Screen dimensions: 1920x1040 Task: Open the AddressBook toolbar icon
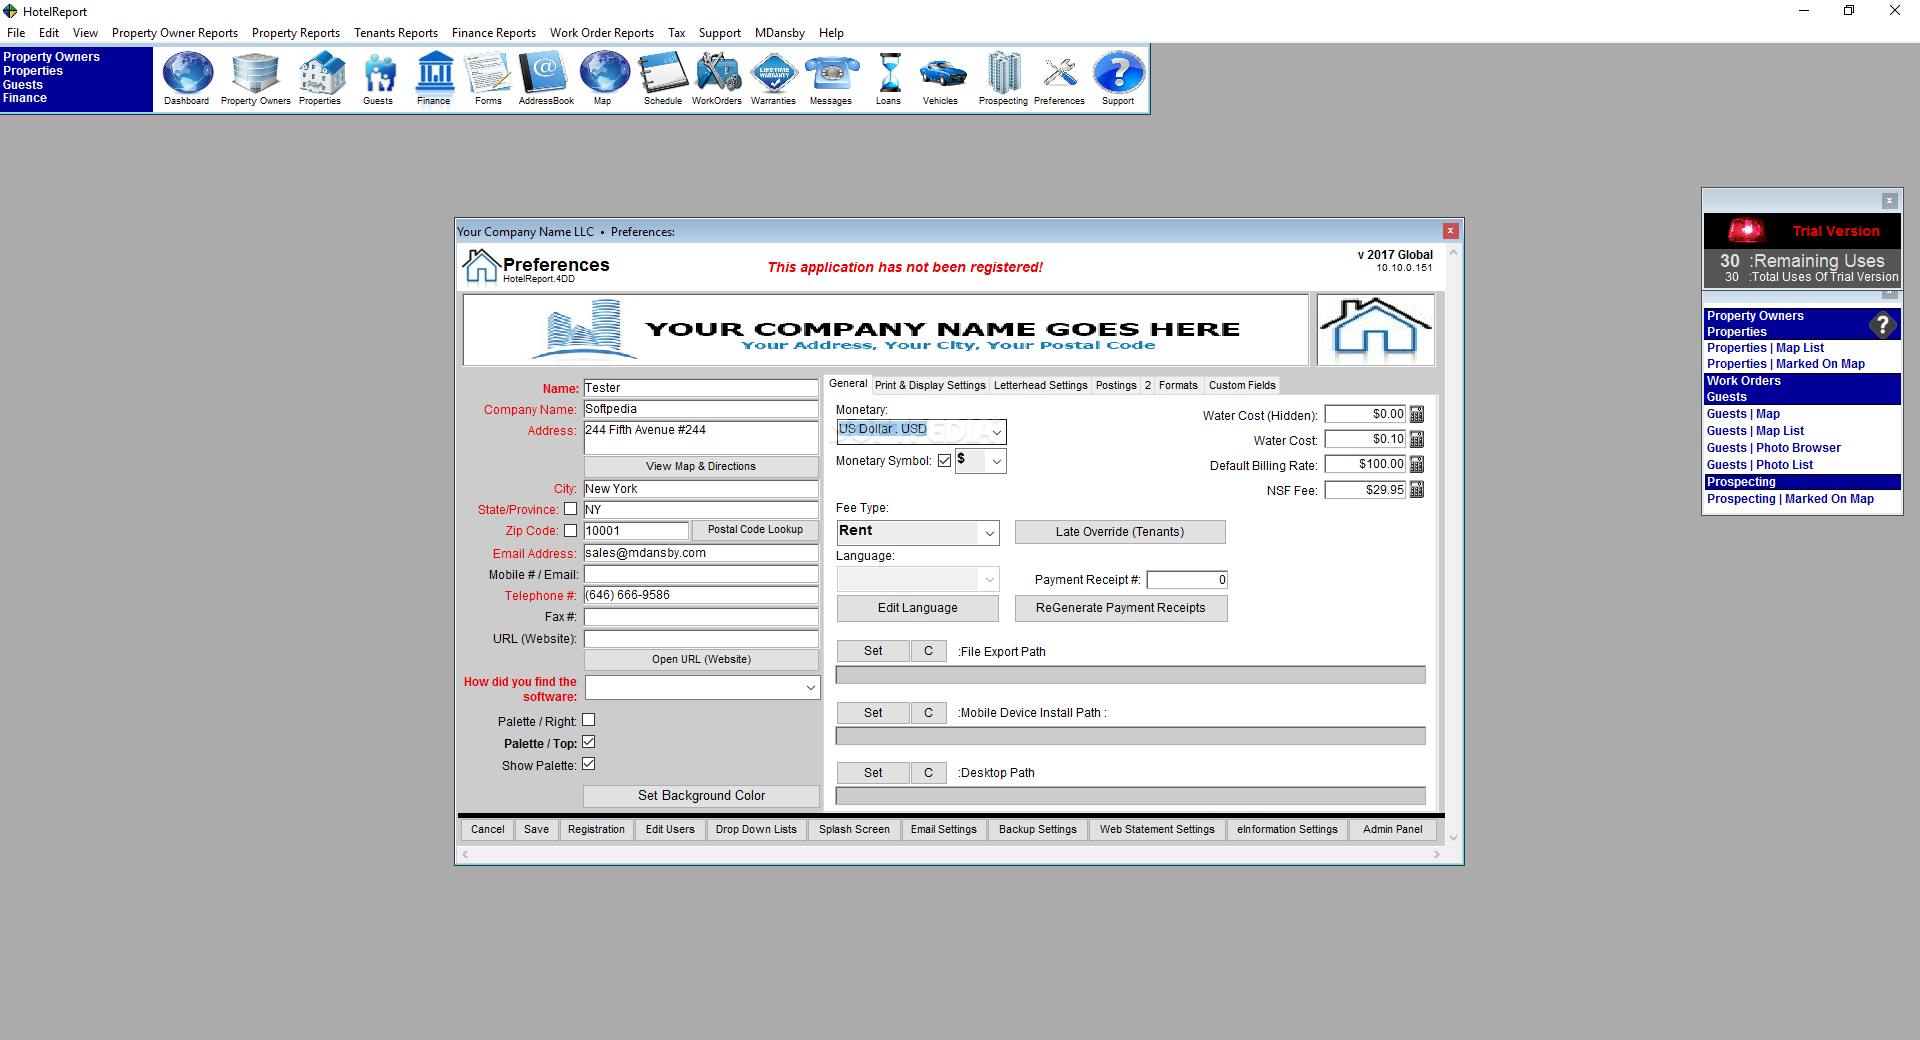(546, 78)
